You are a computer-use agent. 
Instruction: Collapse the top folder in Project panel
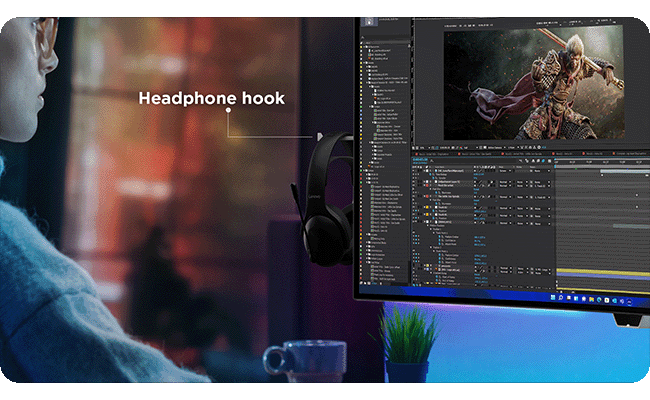pos(365,47)
